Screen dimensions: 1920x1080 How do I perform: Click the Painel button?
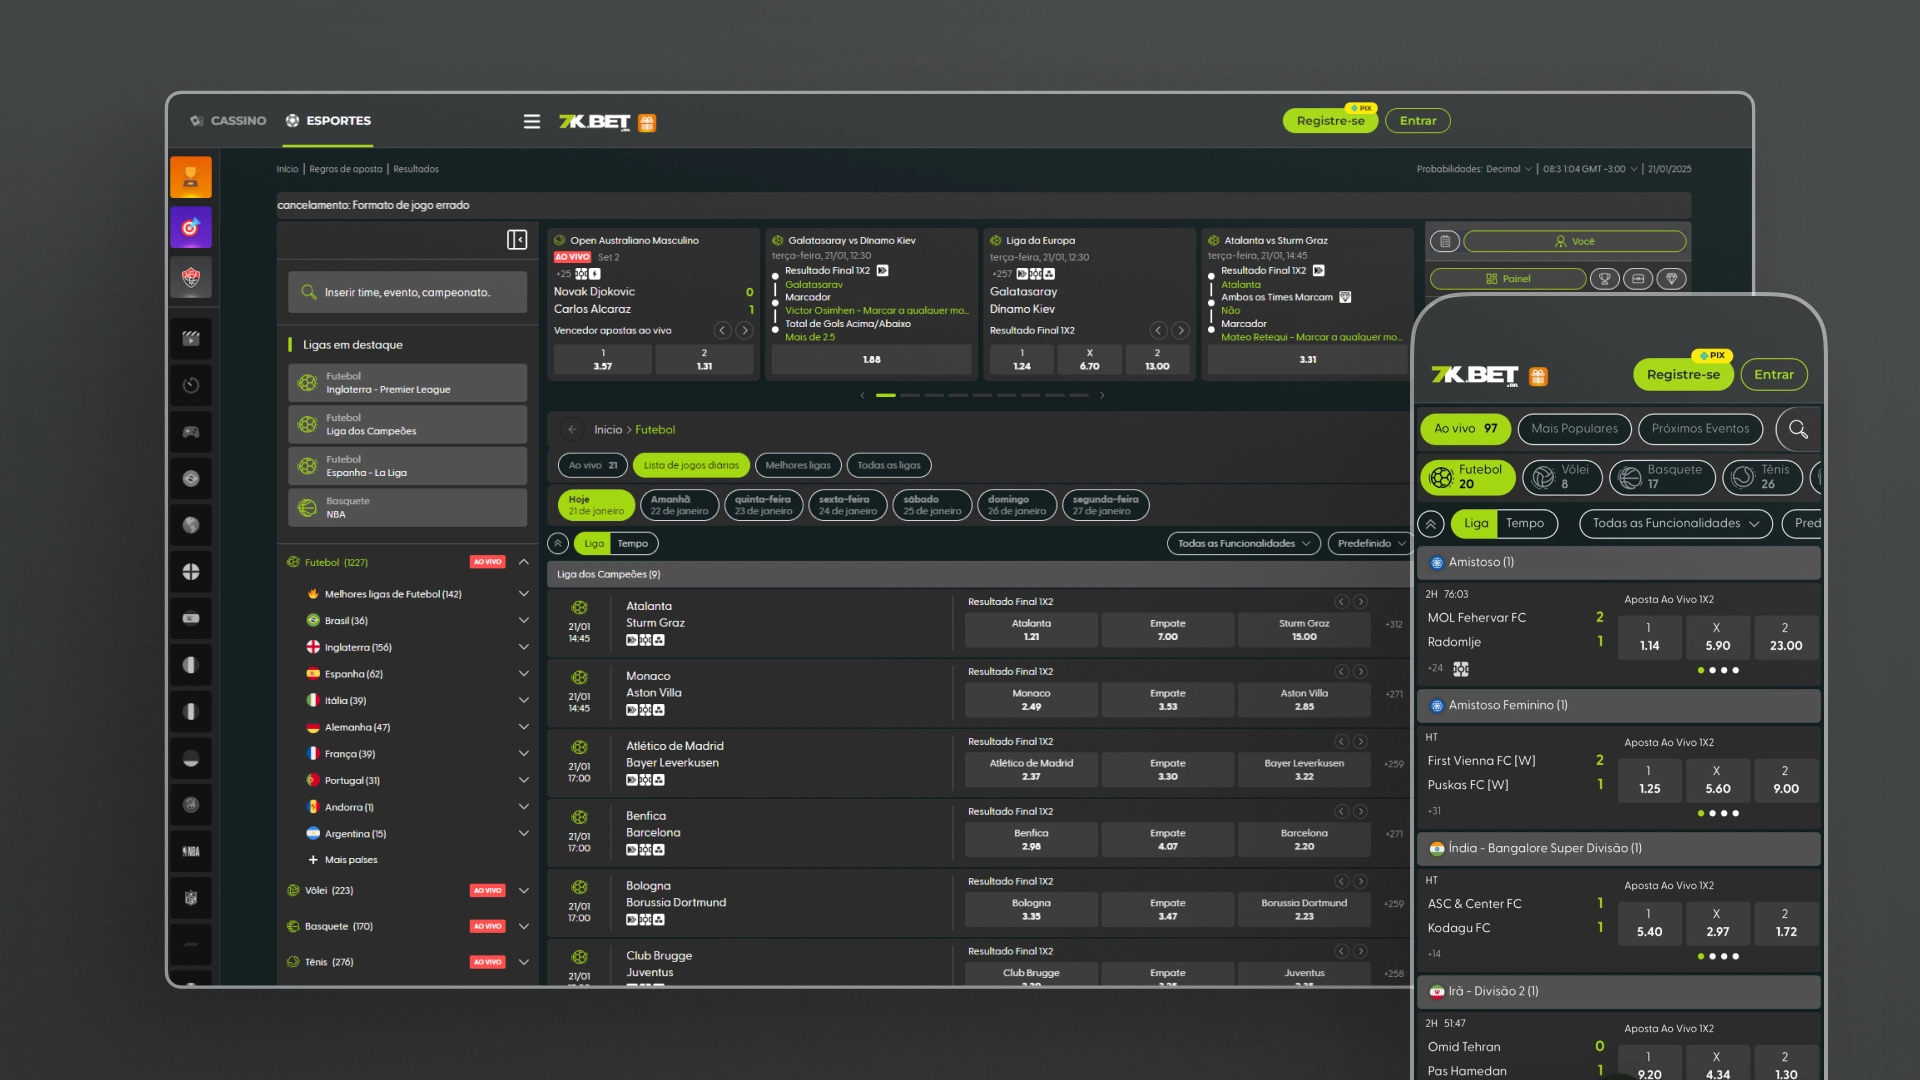[x=1508, y=279]
